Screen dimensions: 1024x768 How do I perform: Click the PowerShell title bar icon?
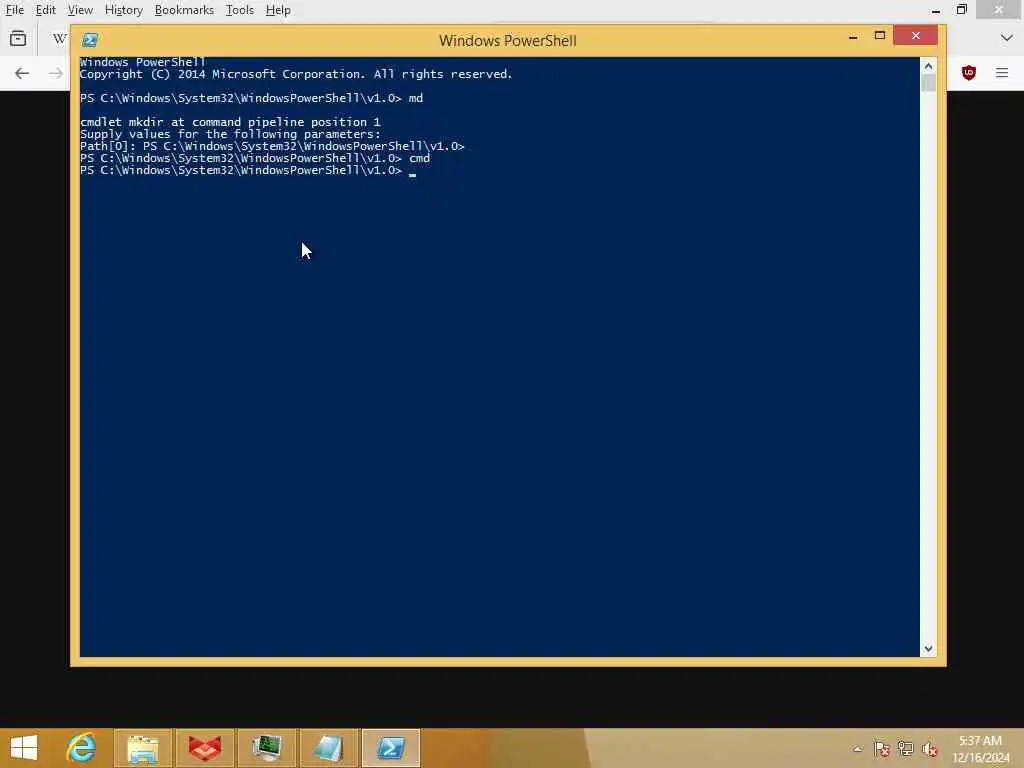click(x=90, y=40)
